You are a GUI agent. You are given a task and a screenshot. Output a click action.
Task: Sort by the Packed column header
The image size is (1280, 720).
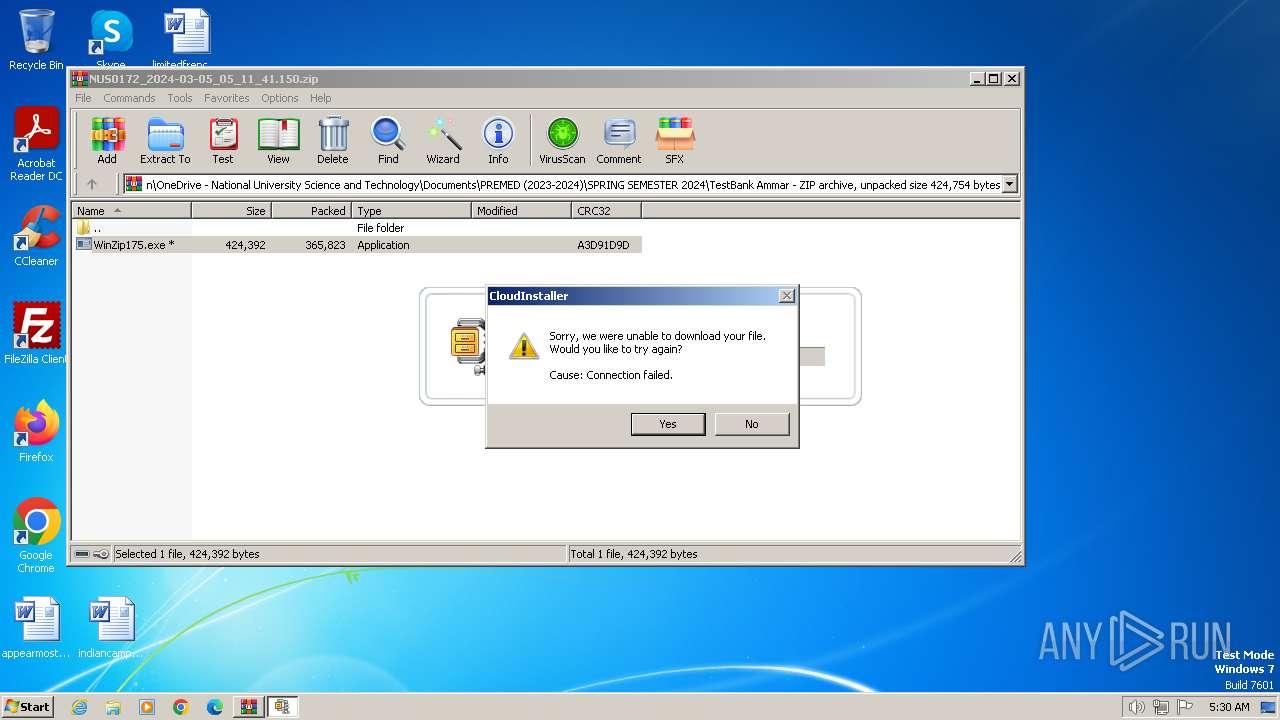tap(311, 211)
